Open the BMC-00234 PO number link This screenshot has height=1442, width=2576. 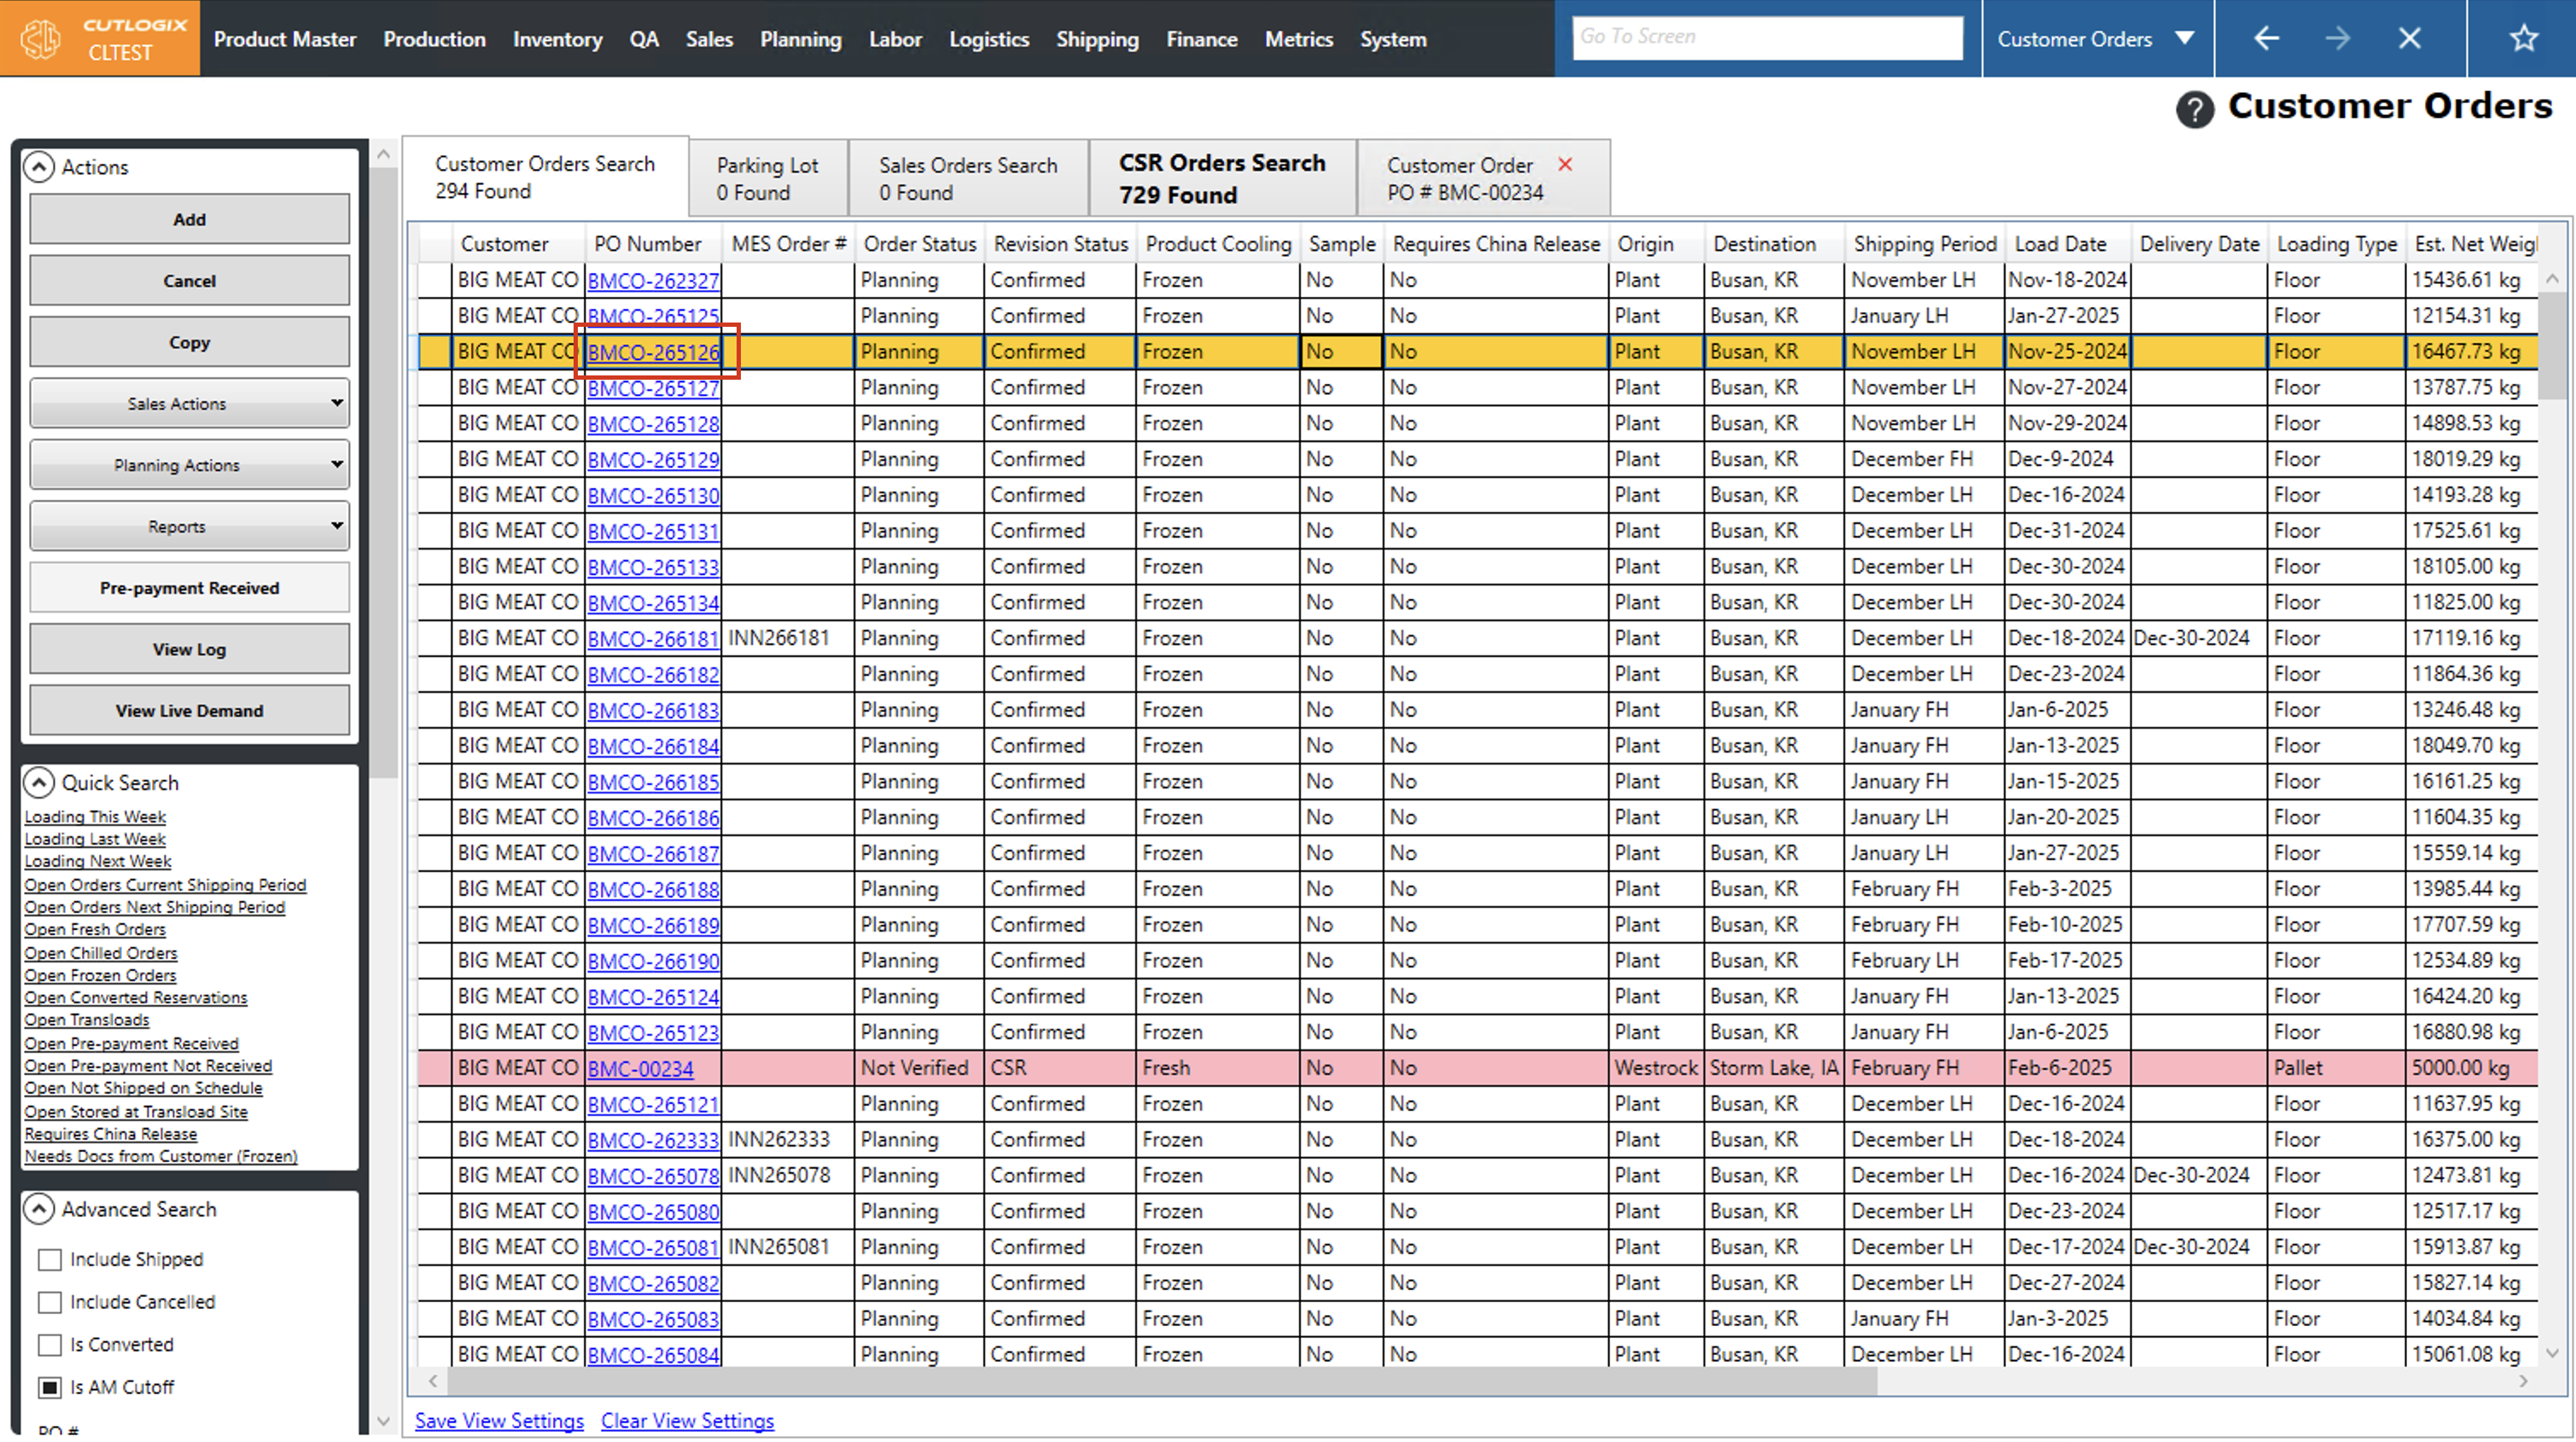click(x=640, y=1068)
